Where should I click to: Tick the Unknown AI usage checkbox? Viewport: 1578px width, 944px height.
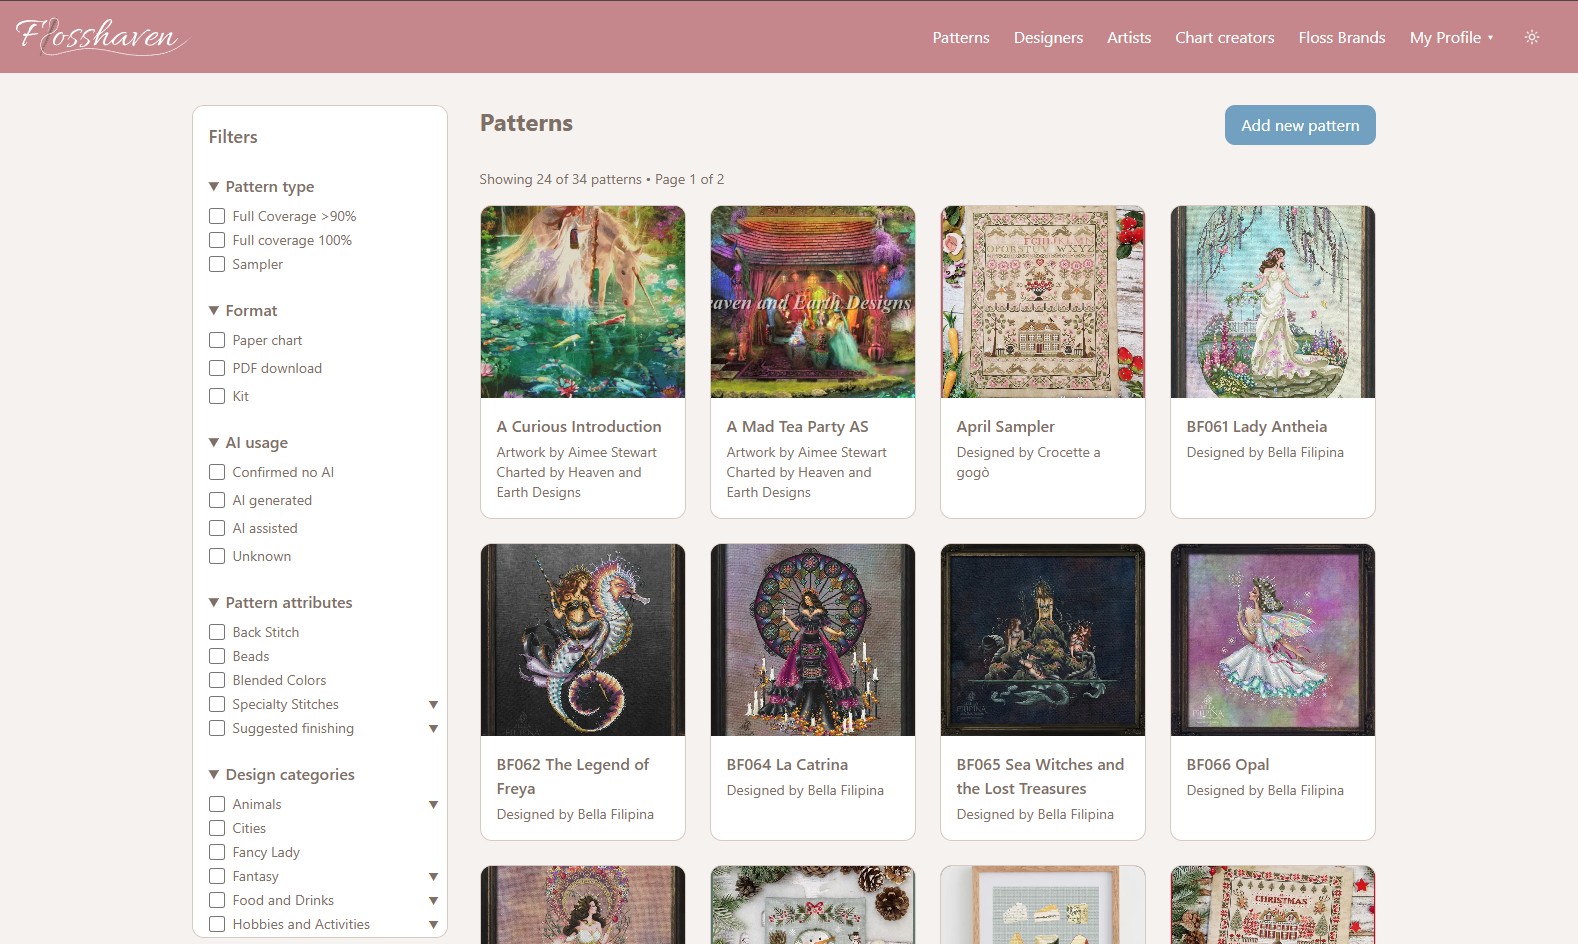pyautogui.click(x=217, y=556)
